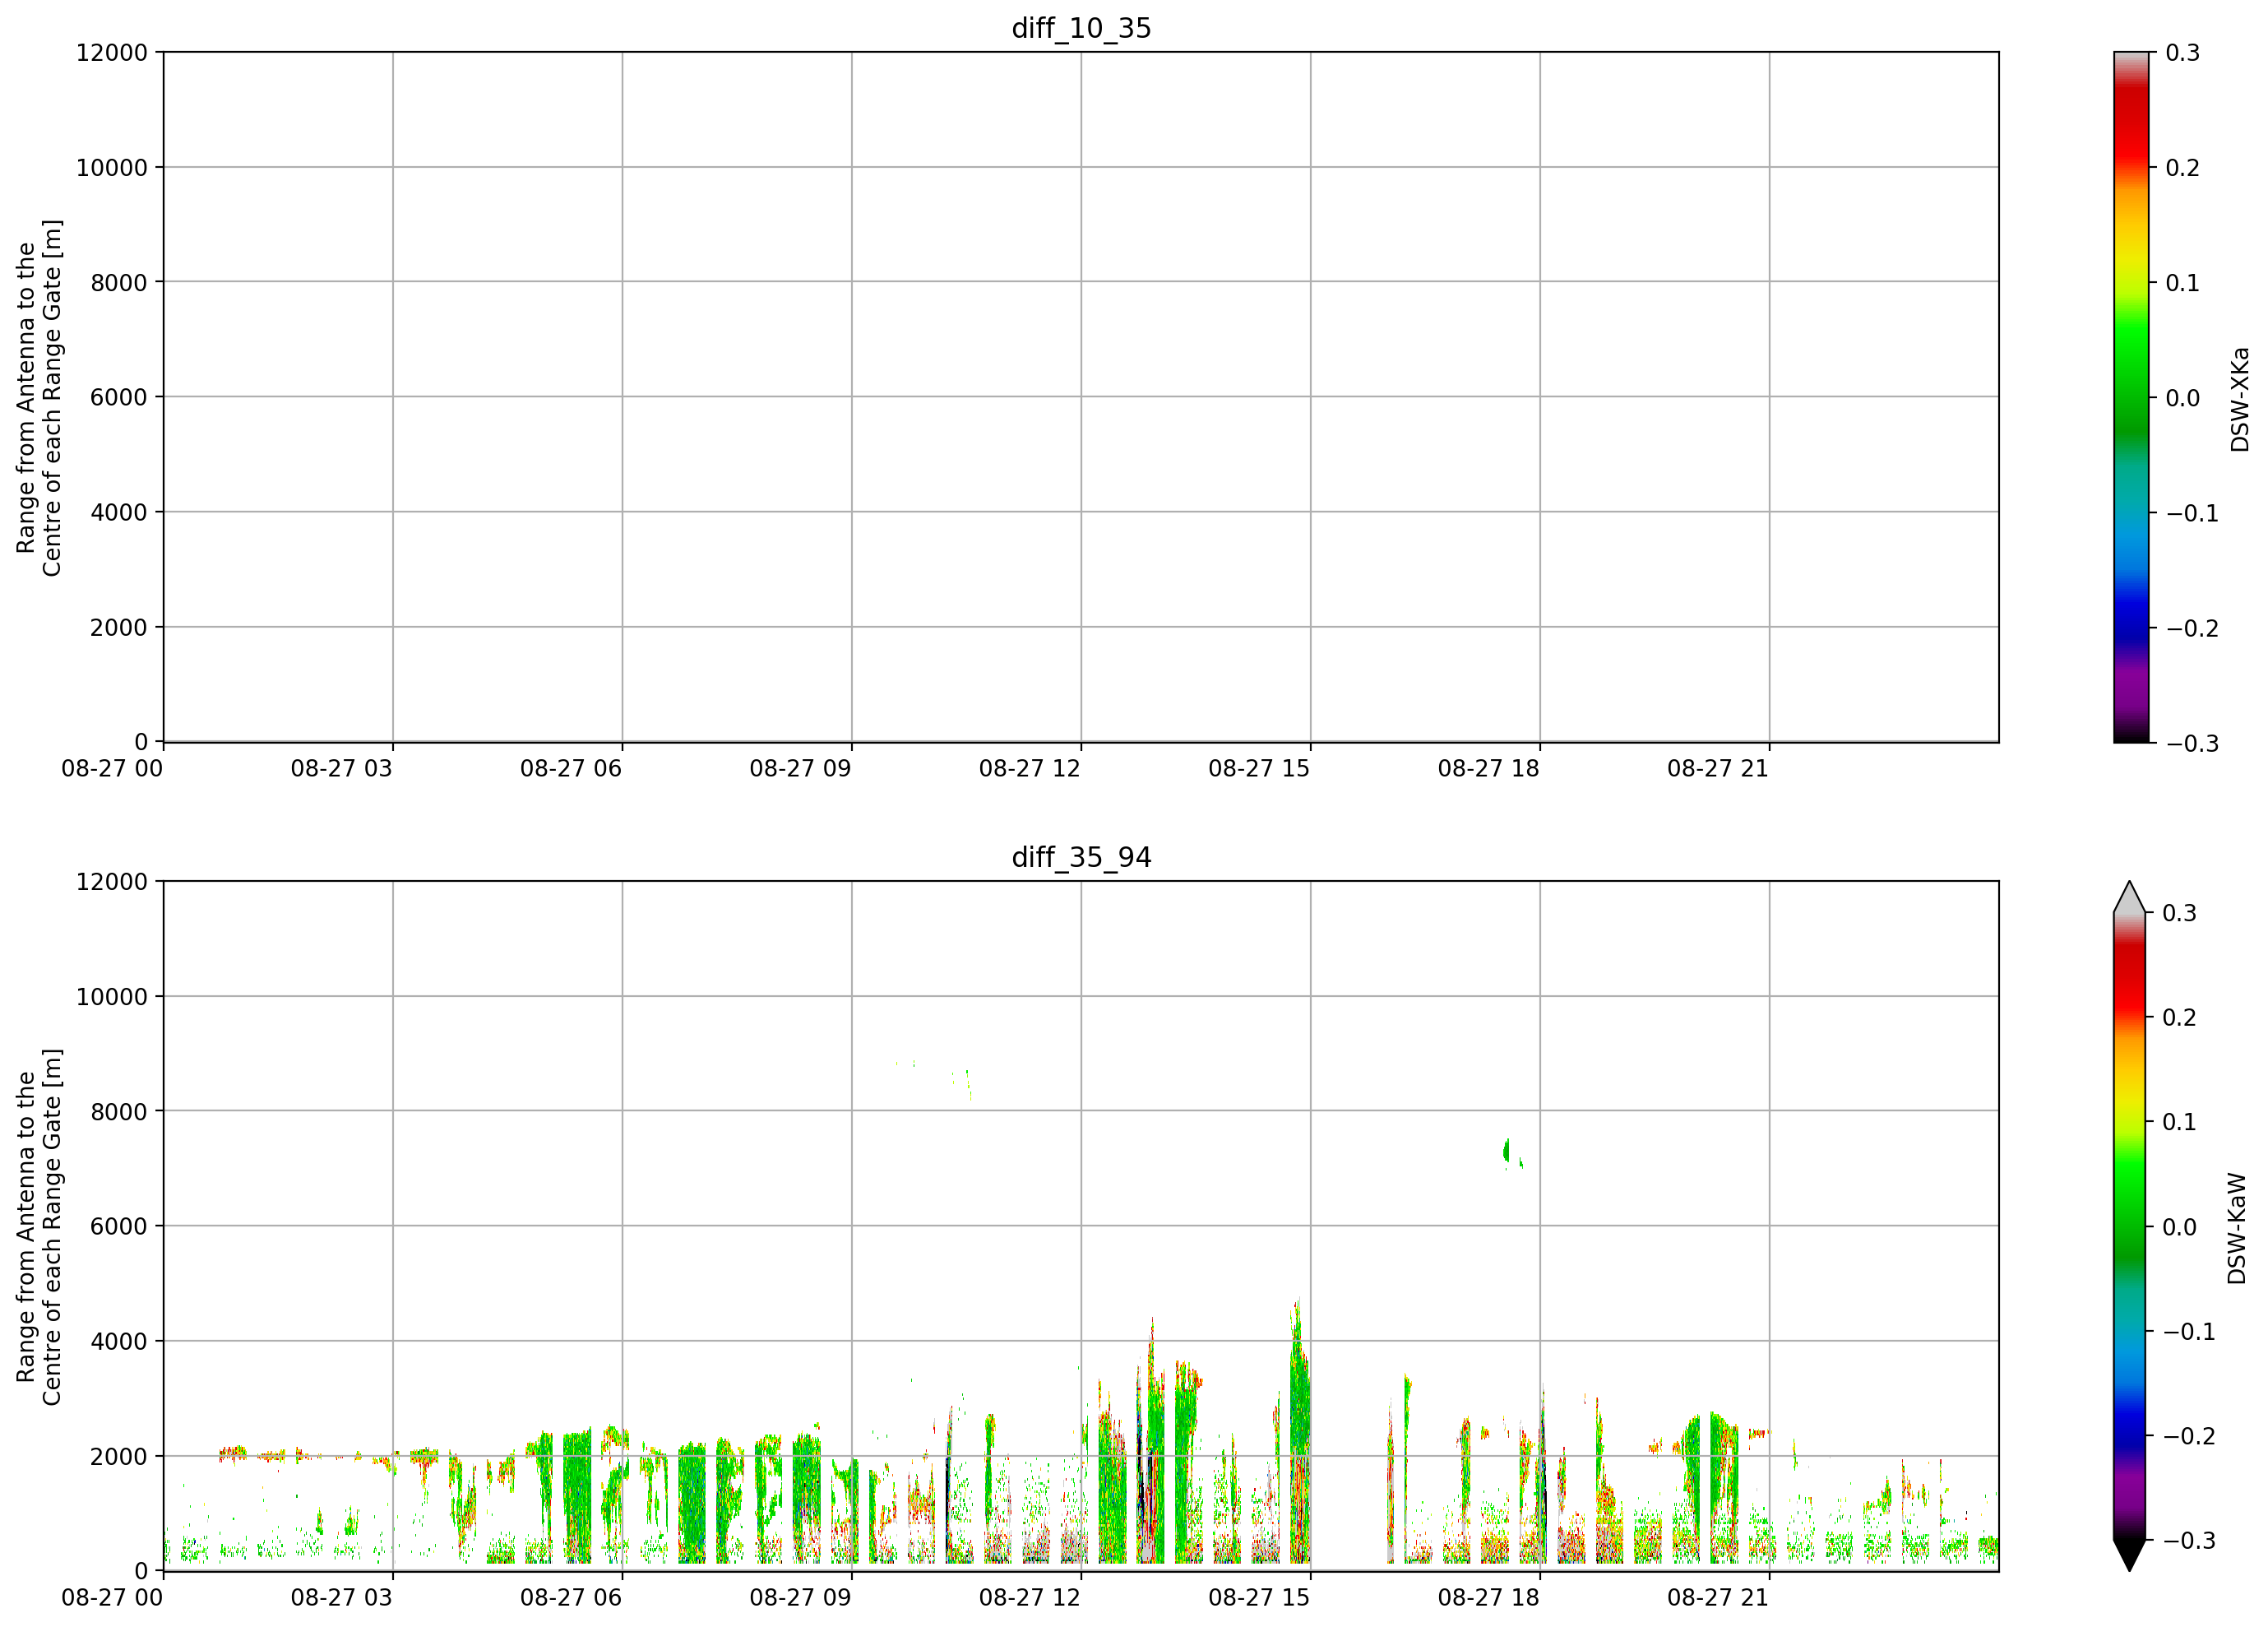Click the 10000 y-tick label in diff_35_94 plot
Viewport: 2268px width, 1627px height.
point(111,996)
